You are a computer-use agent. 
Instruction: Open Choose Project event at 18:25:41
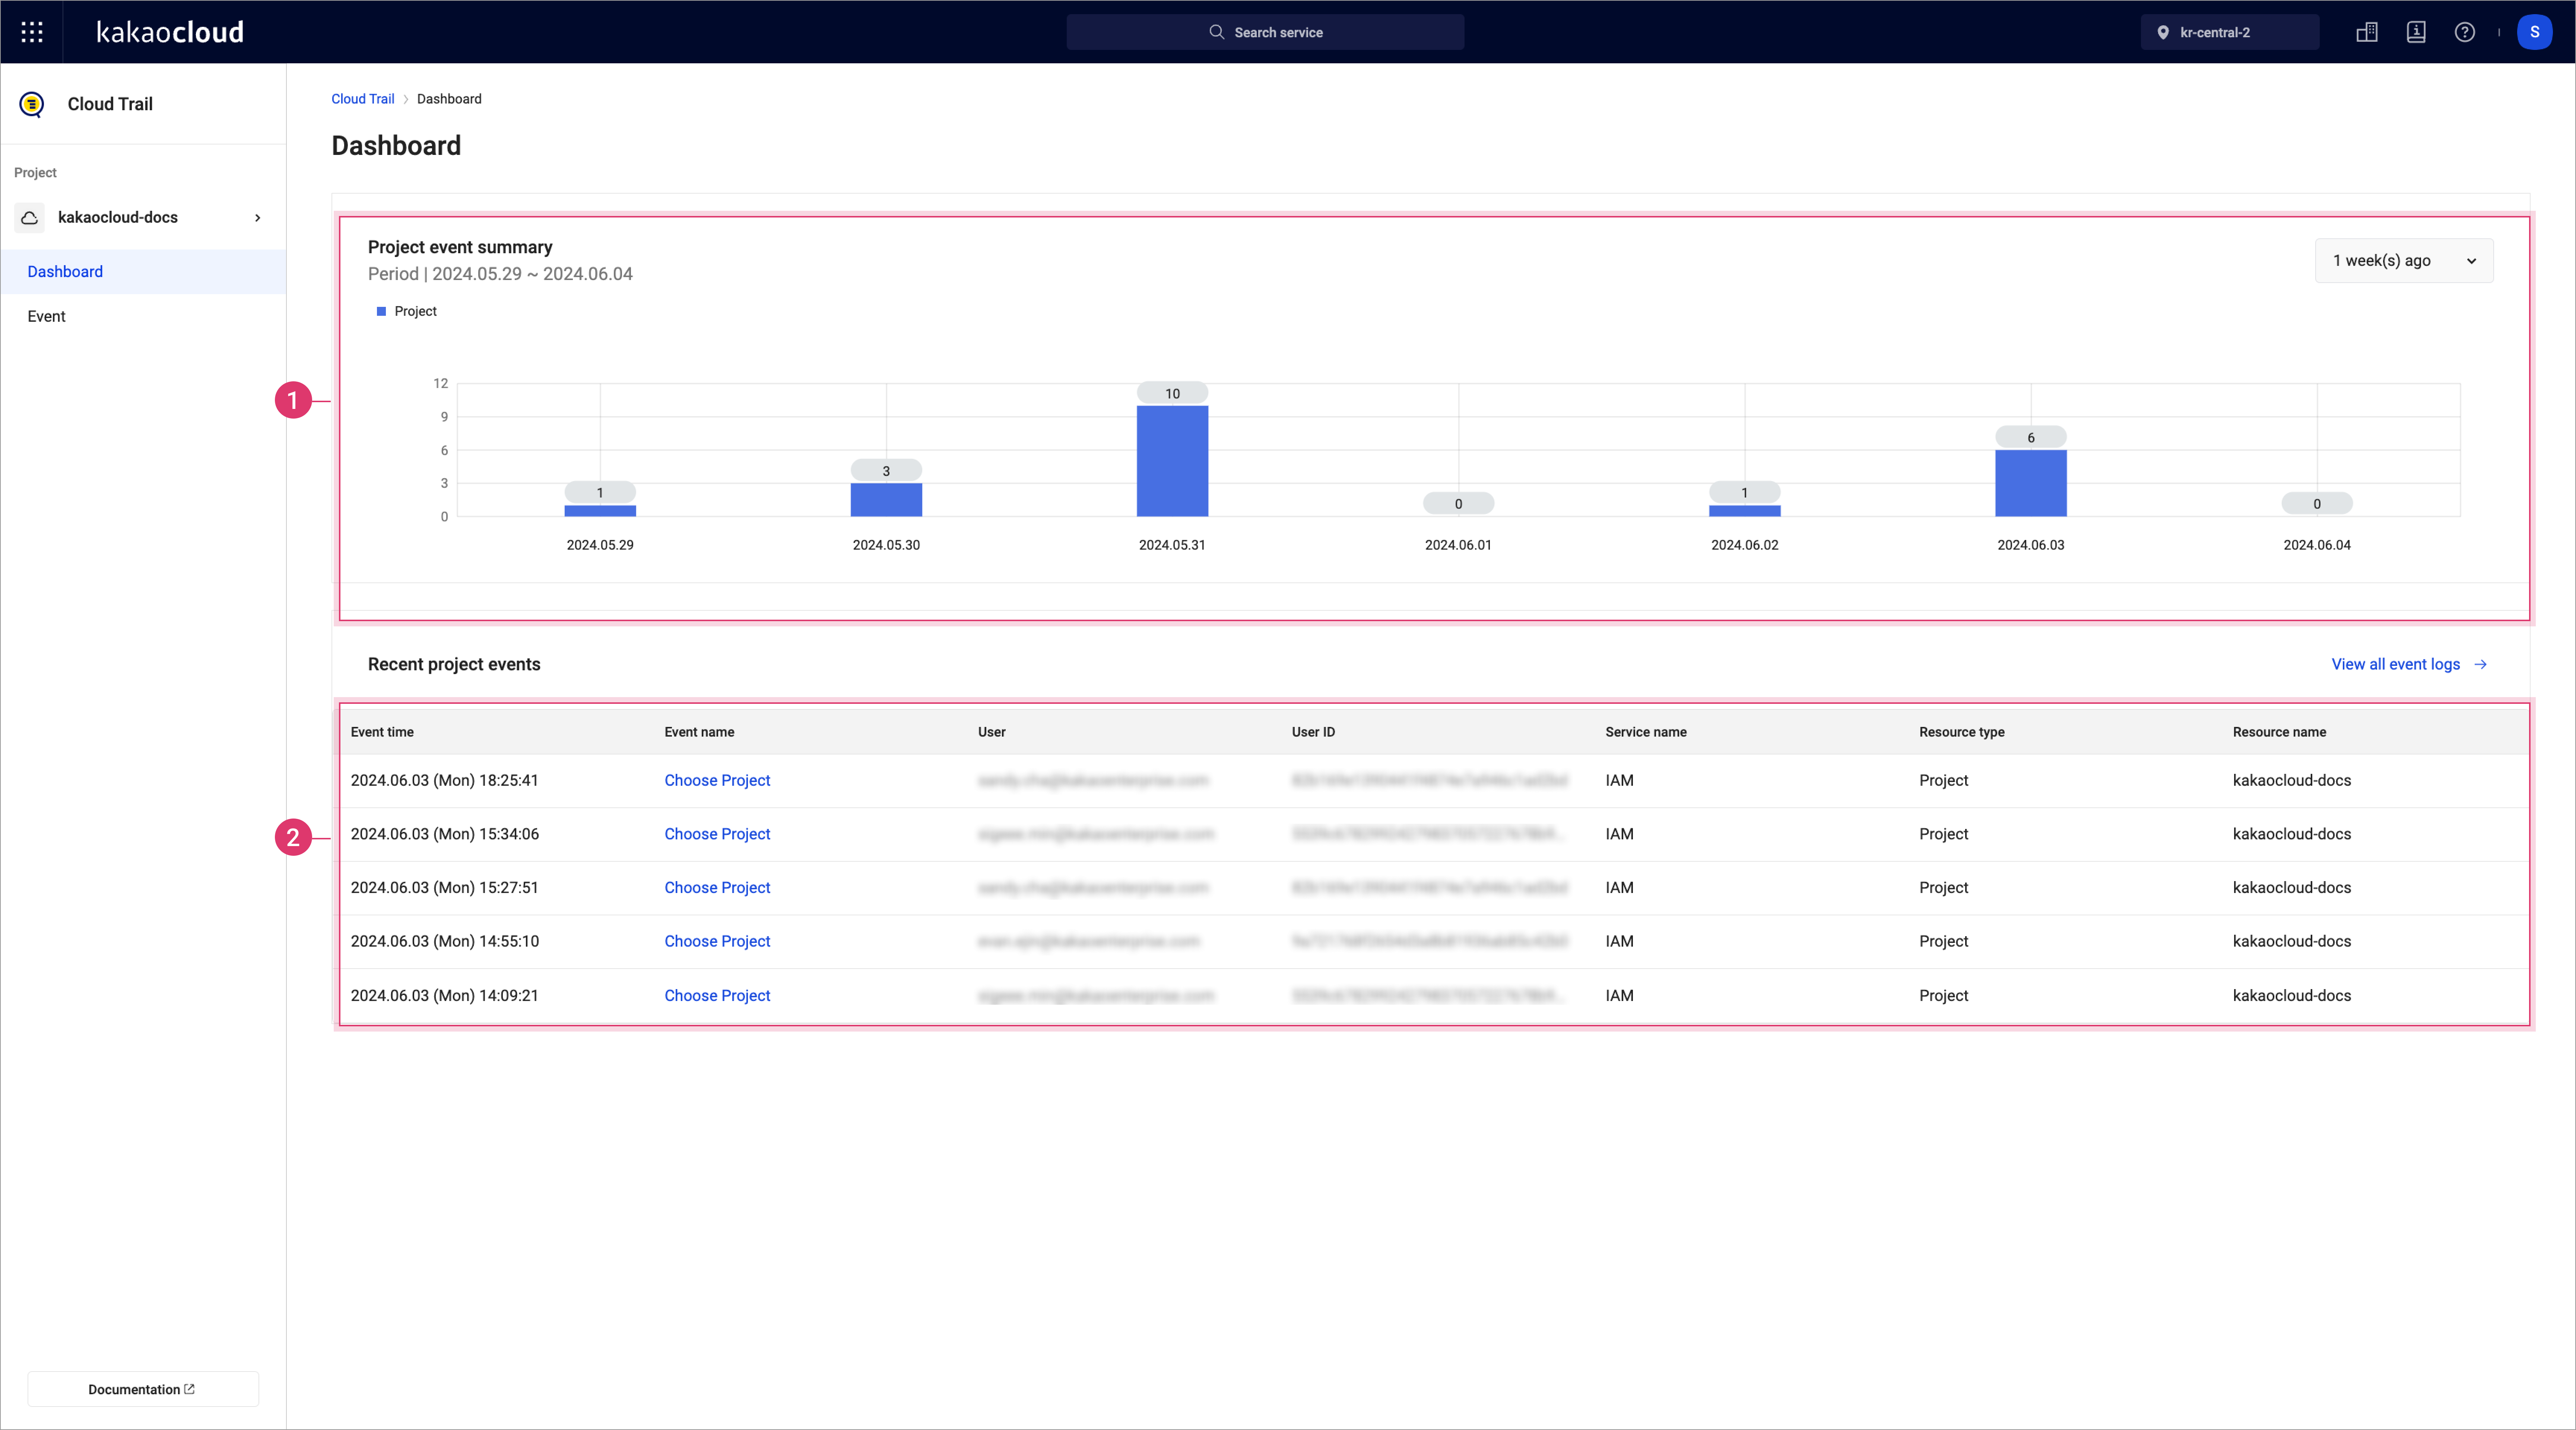(x=717, y=780)
